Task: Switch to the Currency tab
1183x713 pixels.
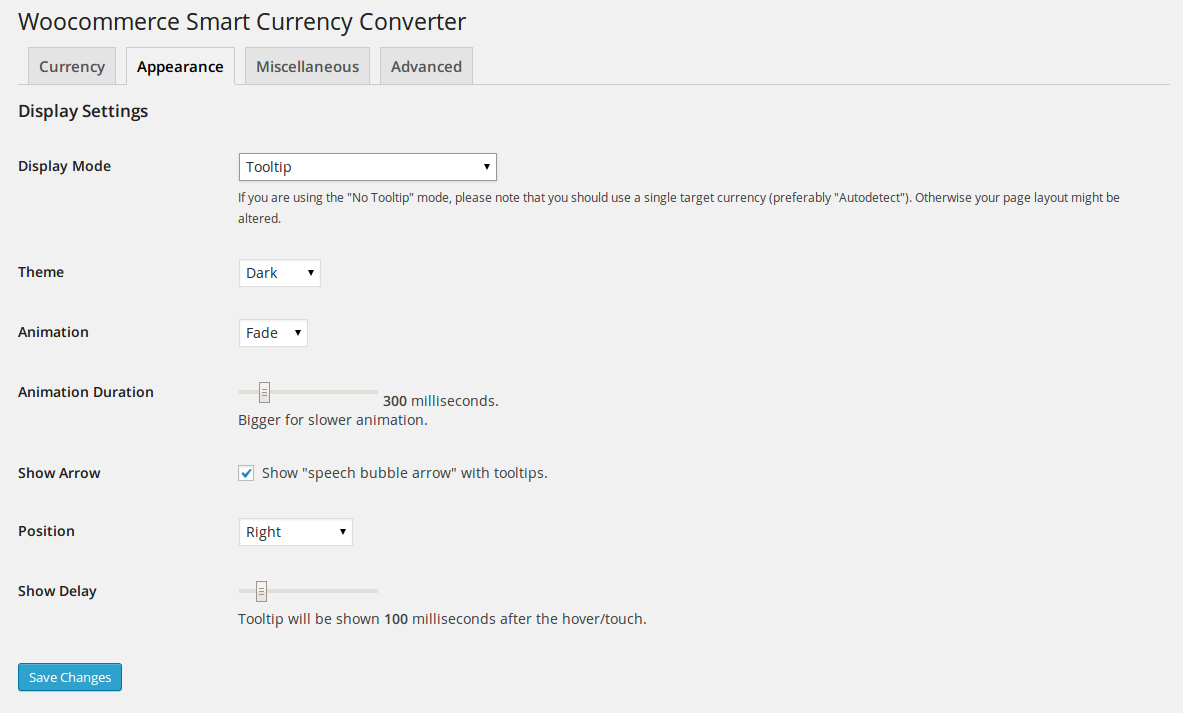Action: 72,66
